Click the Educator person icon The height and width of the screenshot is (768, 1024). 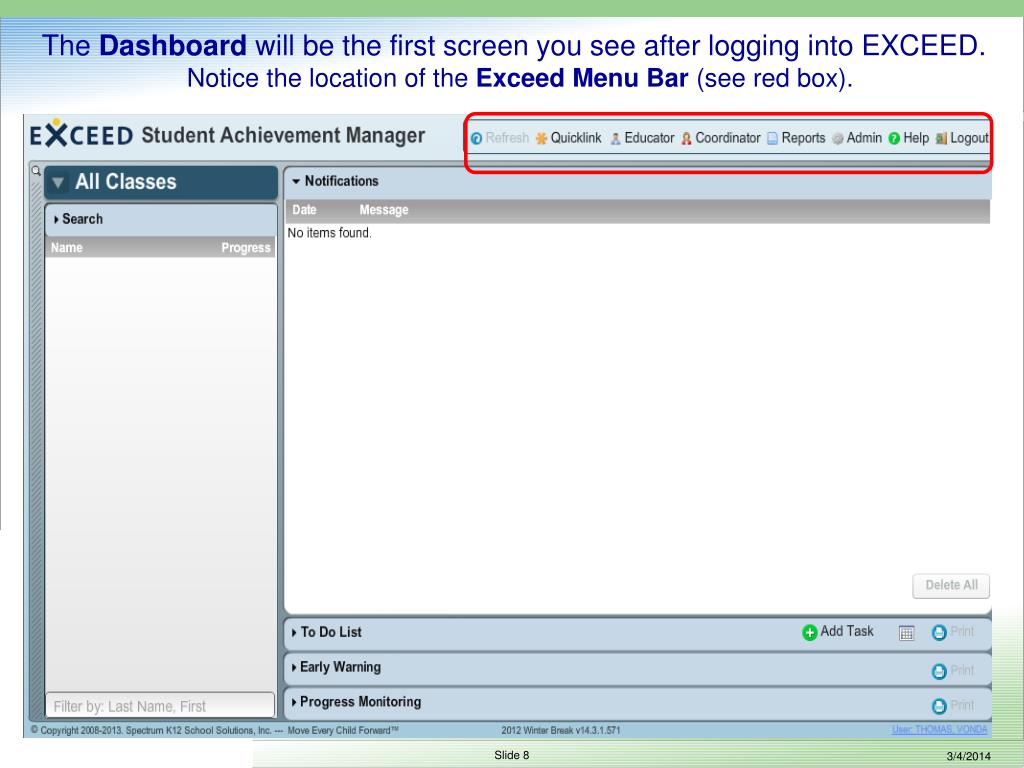pos(615,138)
